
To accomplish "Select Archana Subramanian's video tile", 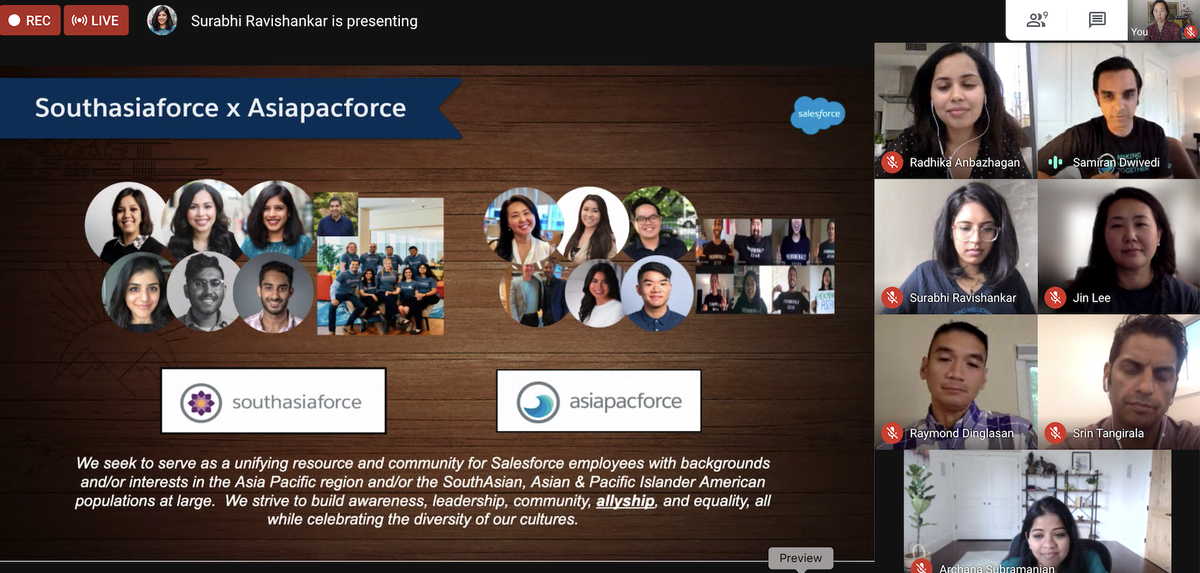I will tap(1037, 511).
